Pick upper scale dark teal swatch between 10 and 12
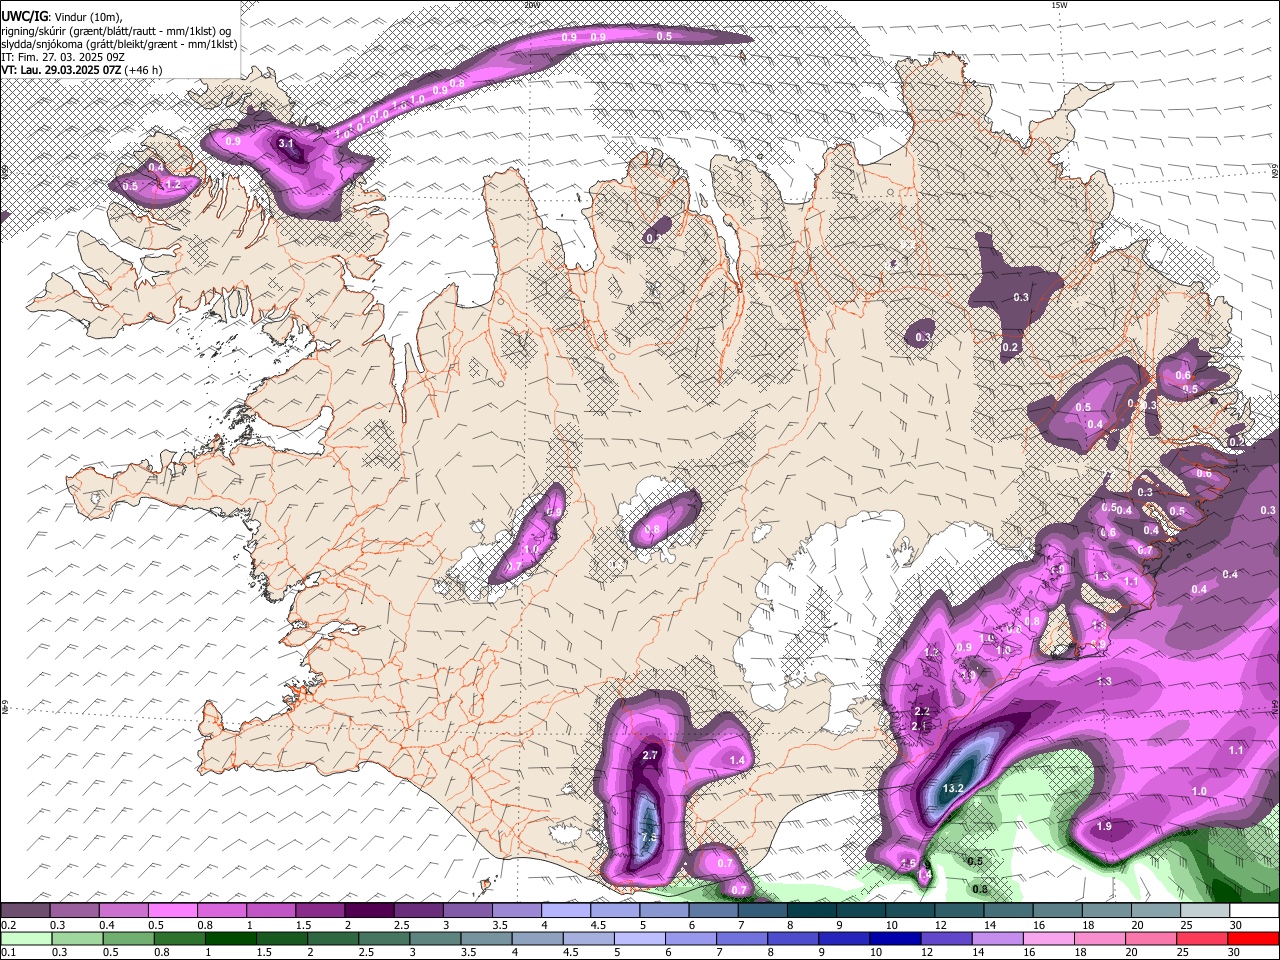Viewport: 1280px width, 960px height. (x=910, y=910)
